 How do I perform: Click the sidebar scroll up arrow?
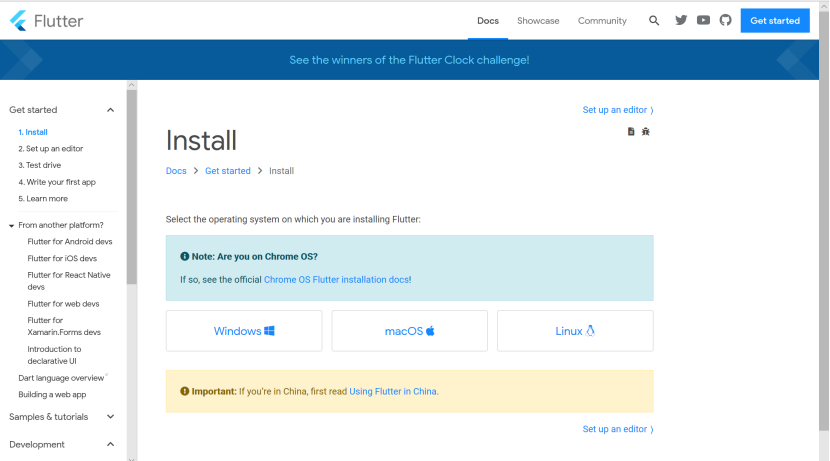[x=132, y=85]
